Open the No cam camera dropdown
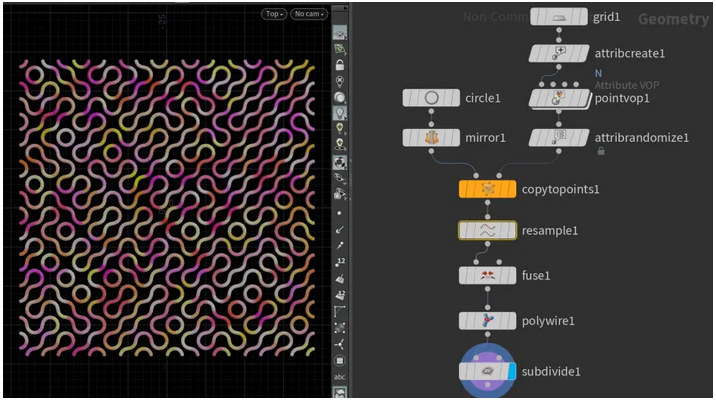The height and width of the screenshot is (400, 716). coord(309,14)
